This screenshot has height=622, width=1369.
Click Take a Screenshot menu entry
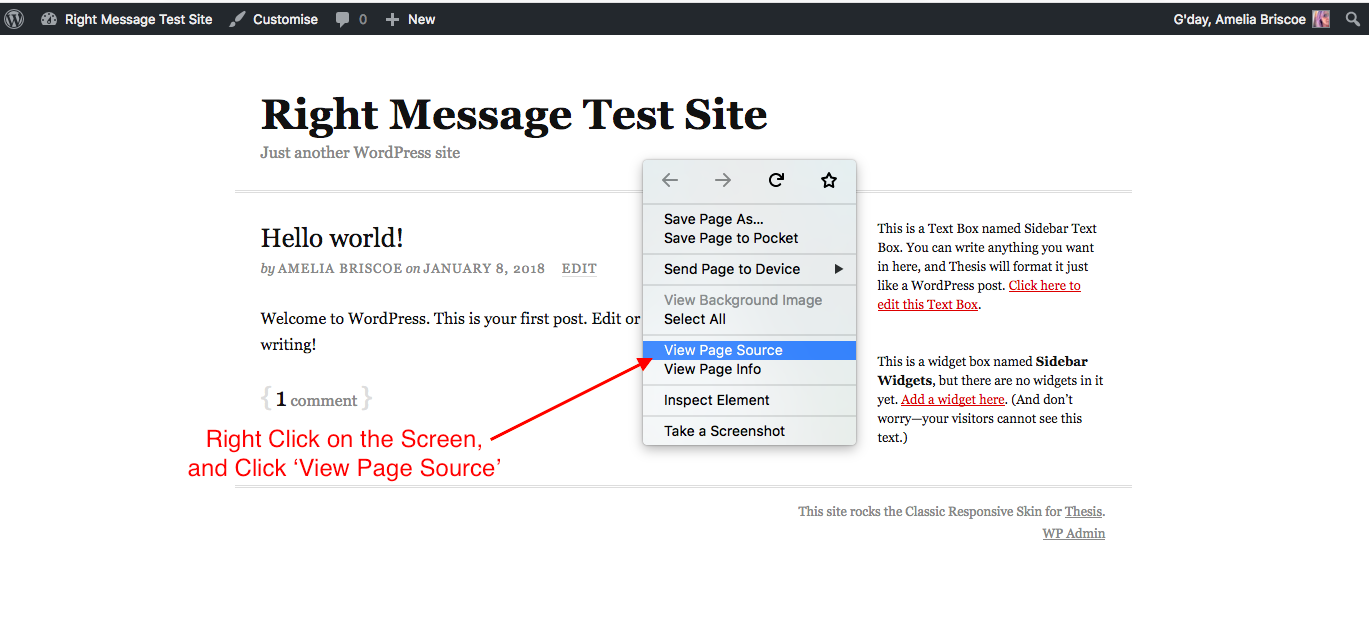tap(749, 431)
